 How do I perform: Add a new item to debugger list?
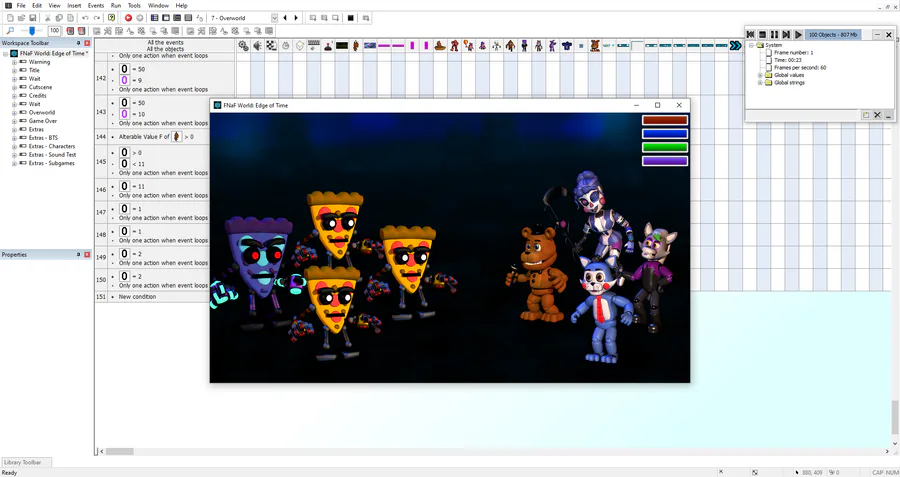[866, 115]
